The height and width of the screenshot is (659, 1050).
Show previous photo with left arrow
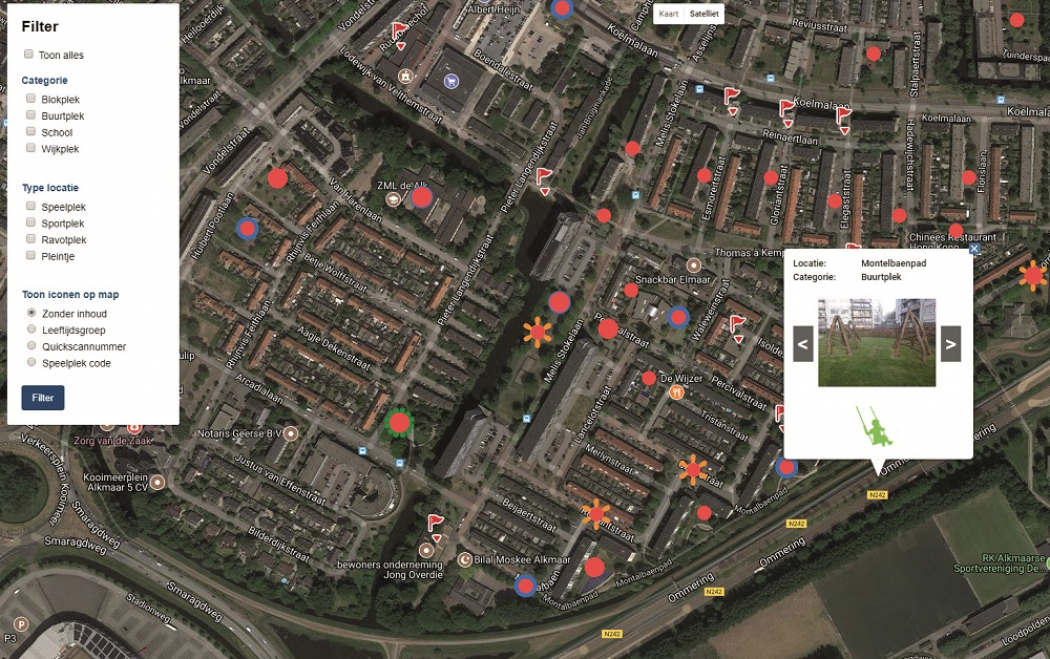click(x=803, y=344)
